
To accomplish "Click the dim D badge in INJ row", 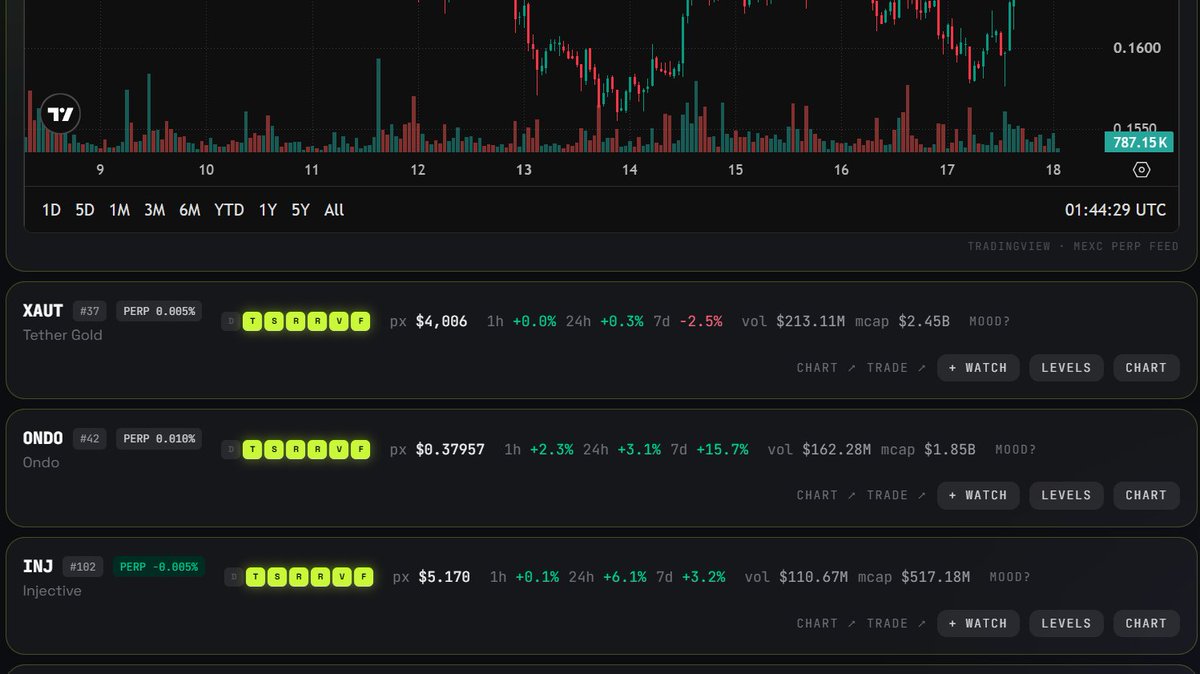I will [x=233, y=577].
